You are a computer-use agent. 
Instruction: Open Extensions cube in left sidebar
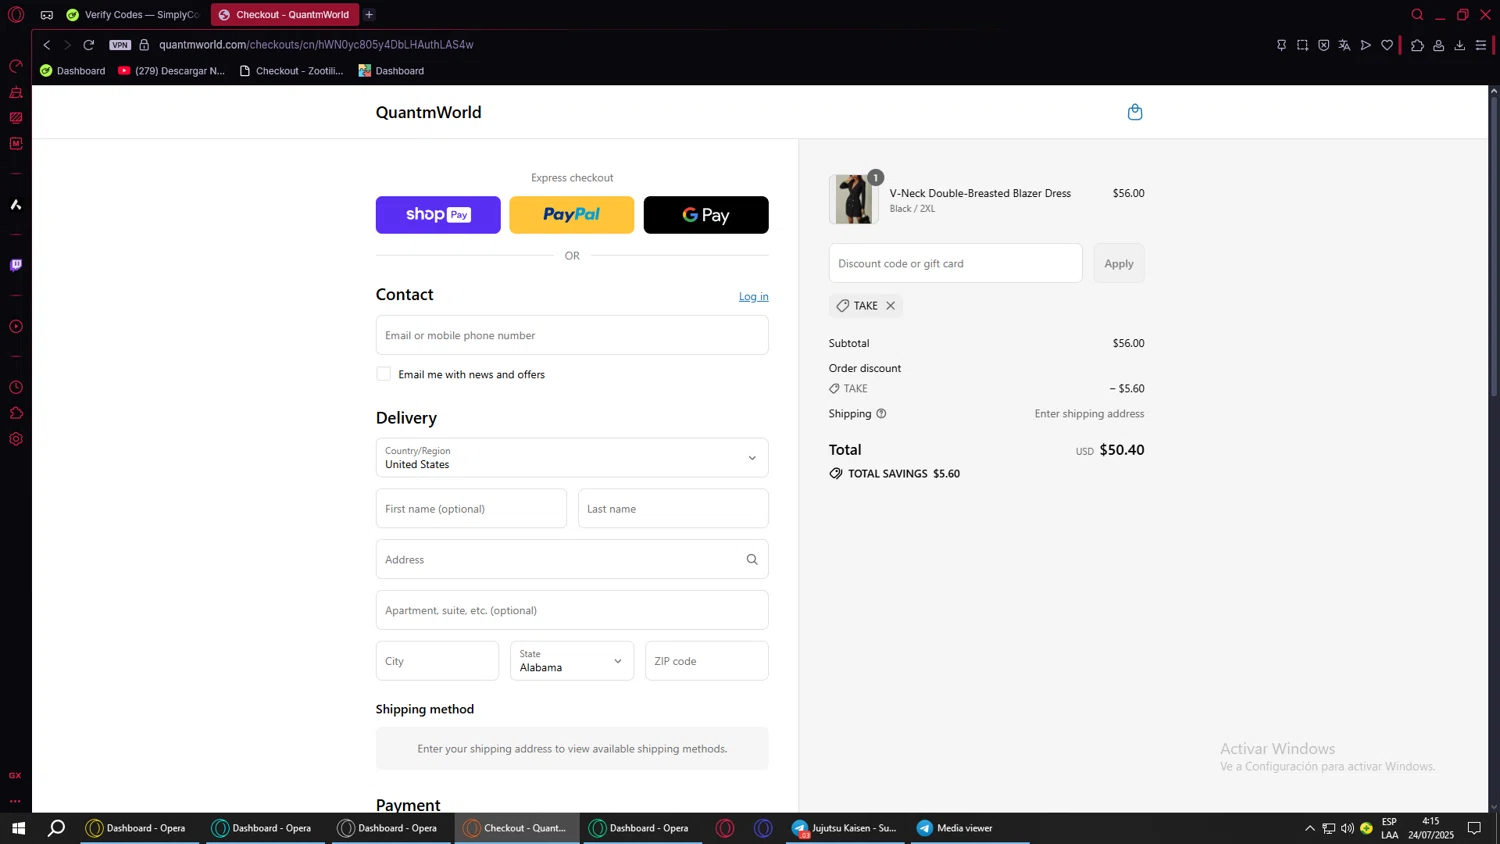pos(16,413)
